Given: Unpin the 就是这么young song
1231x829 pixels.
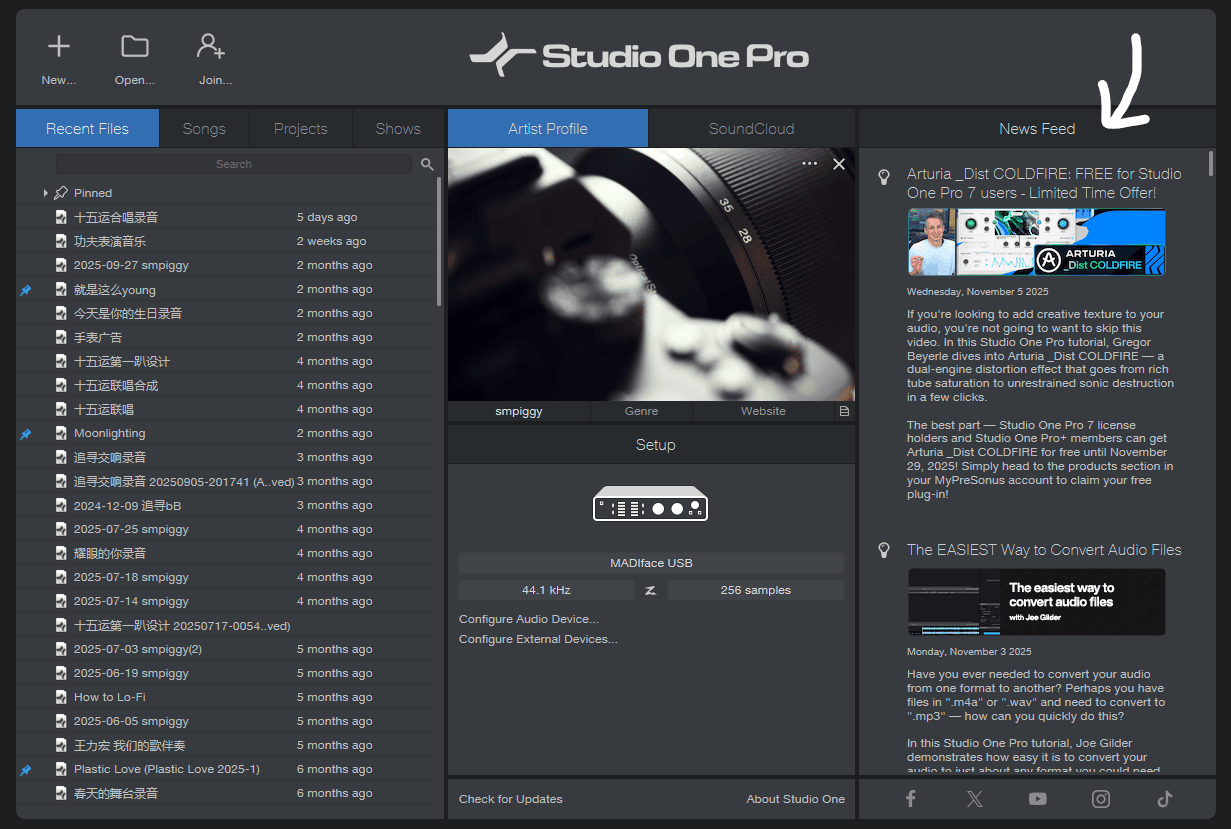Looking at the screenshot, I should 26,290.
